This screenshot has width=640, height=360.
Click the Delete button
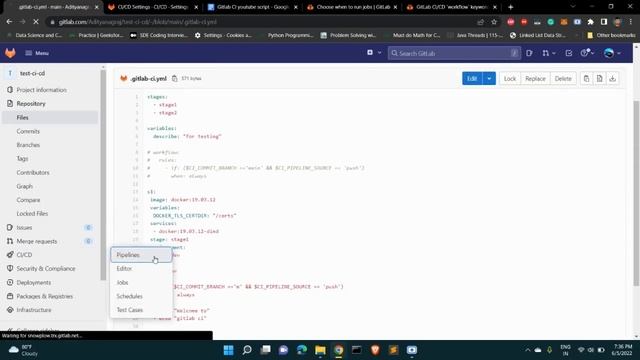(x=563, y=78)
